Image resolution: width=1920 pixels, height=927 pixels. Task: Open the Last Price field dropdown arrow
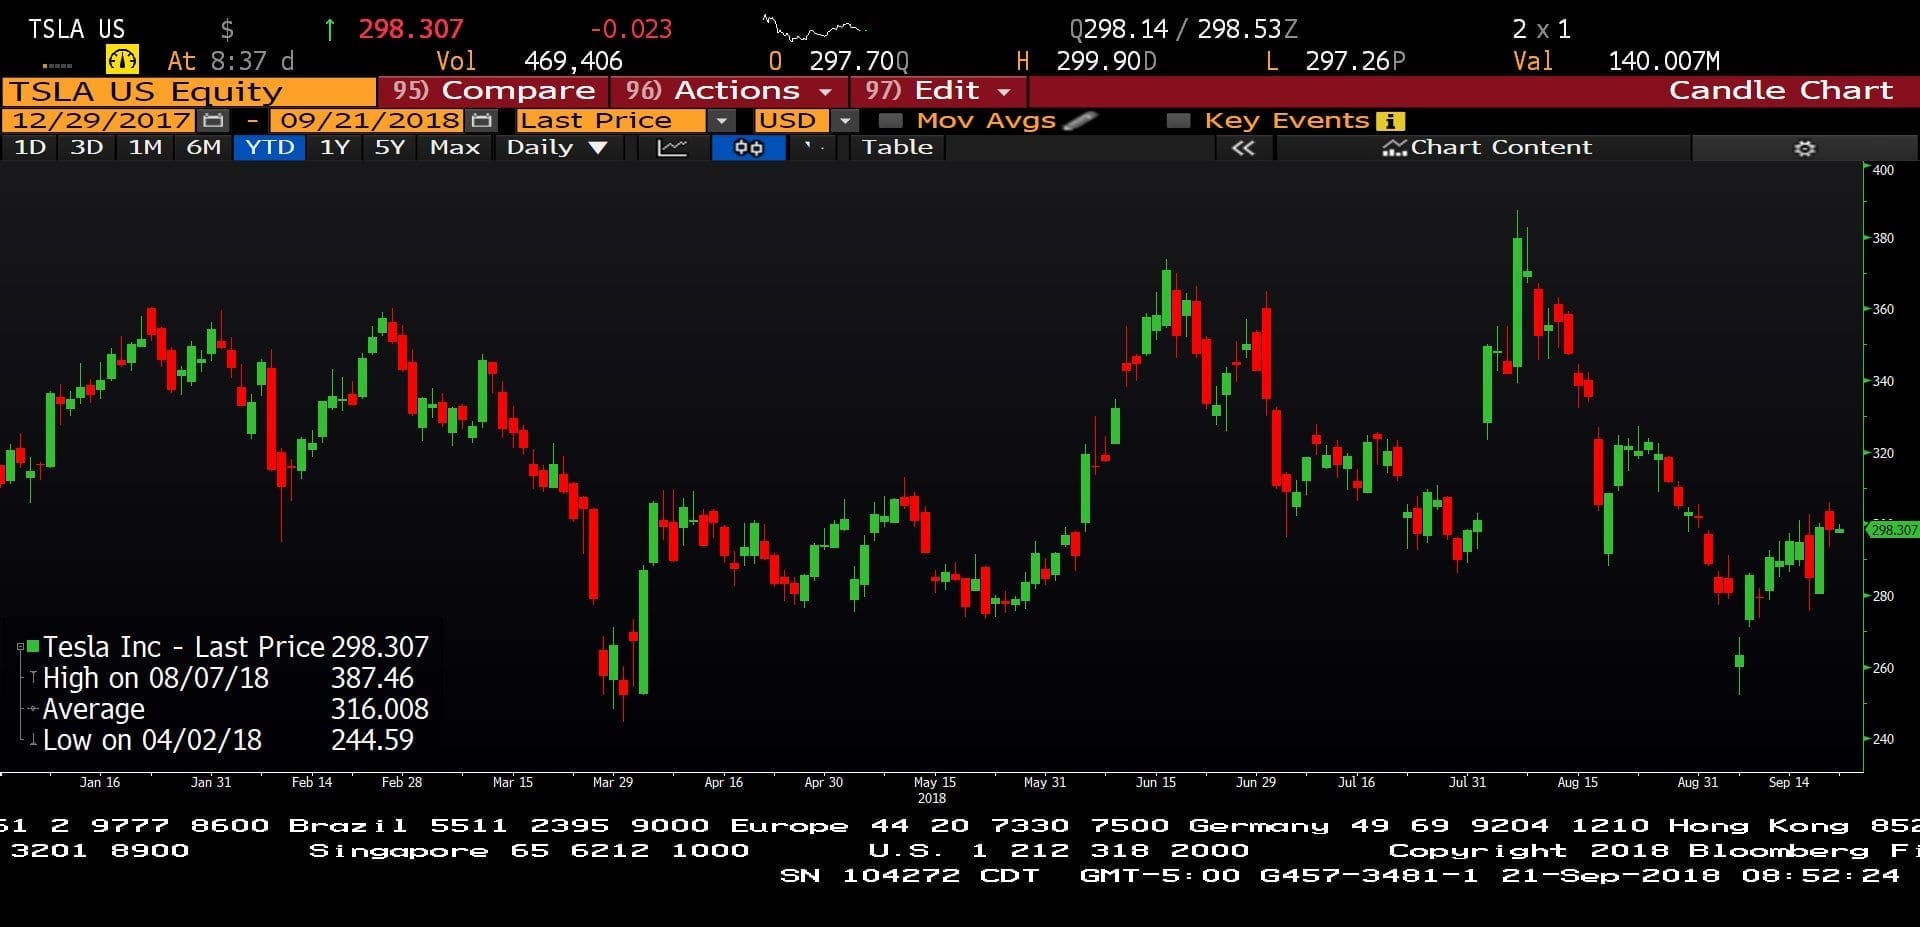(721, 121)
